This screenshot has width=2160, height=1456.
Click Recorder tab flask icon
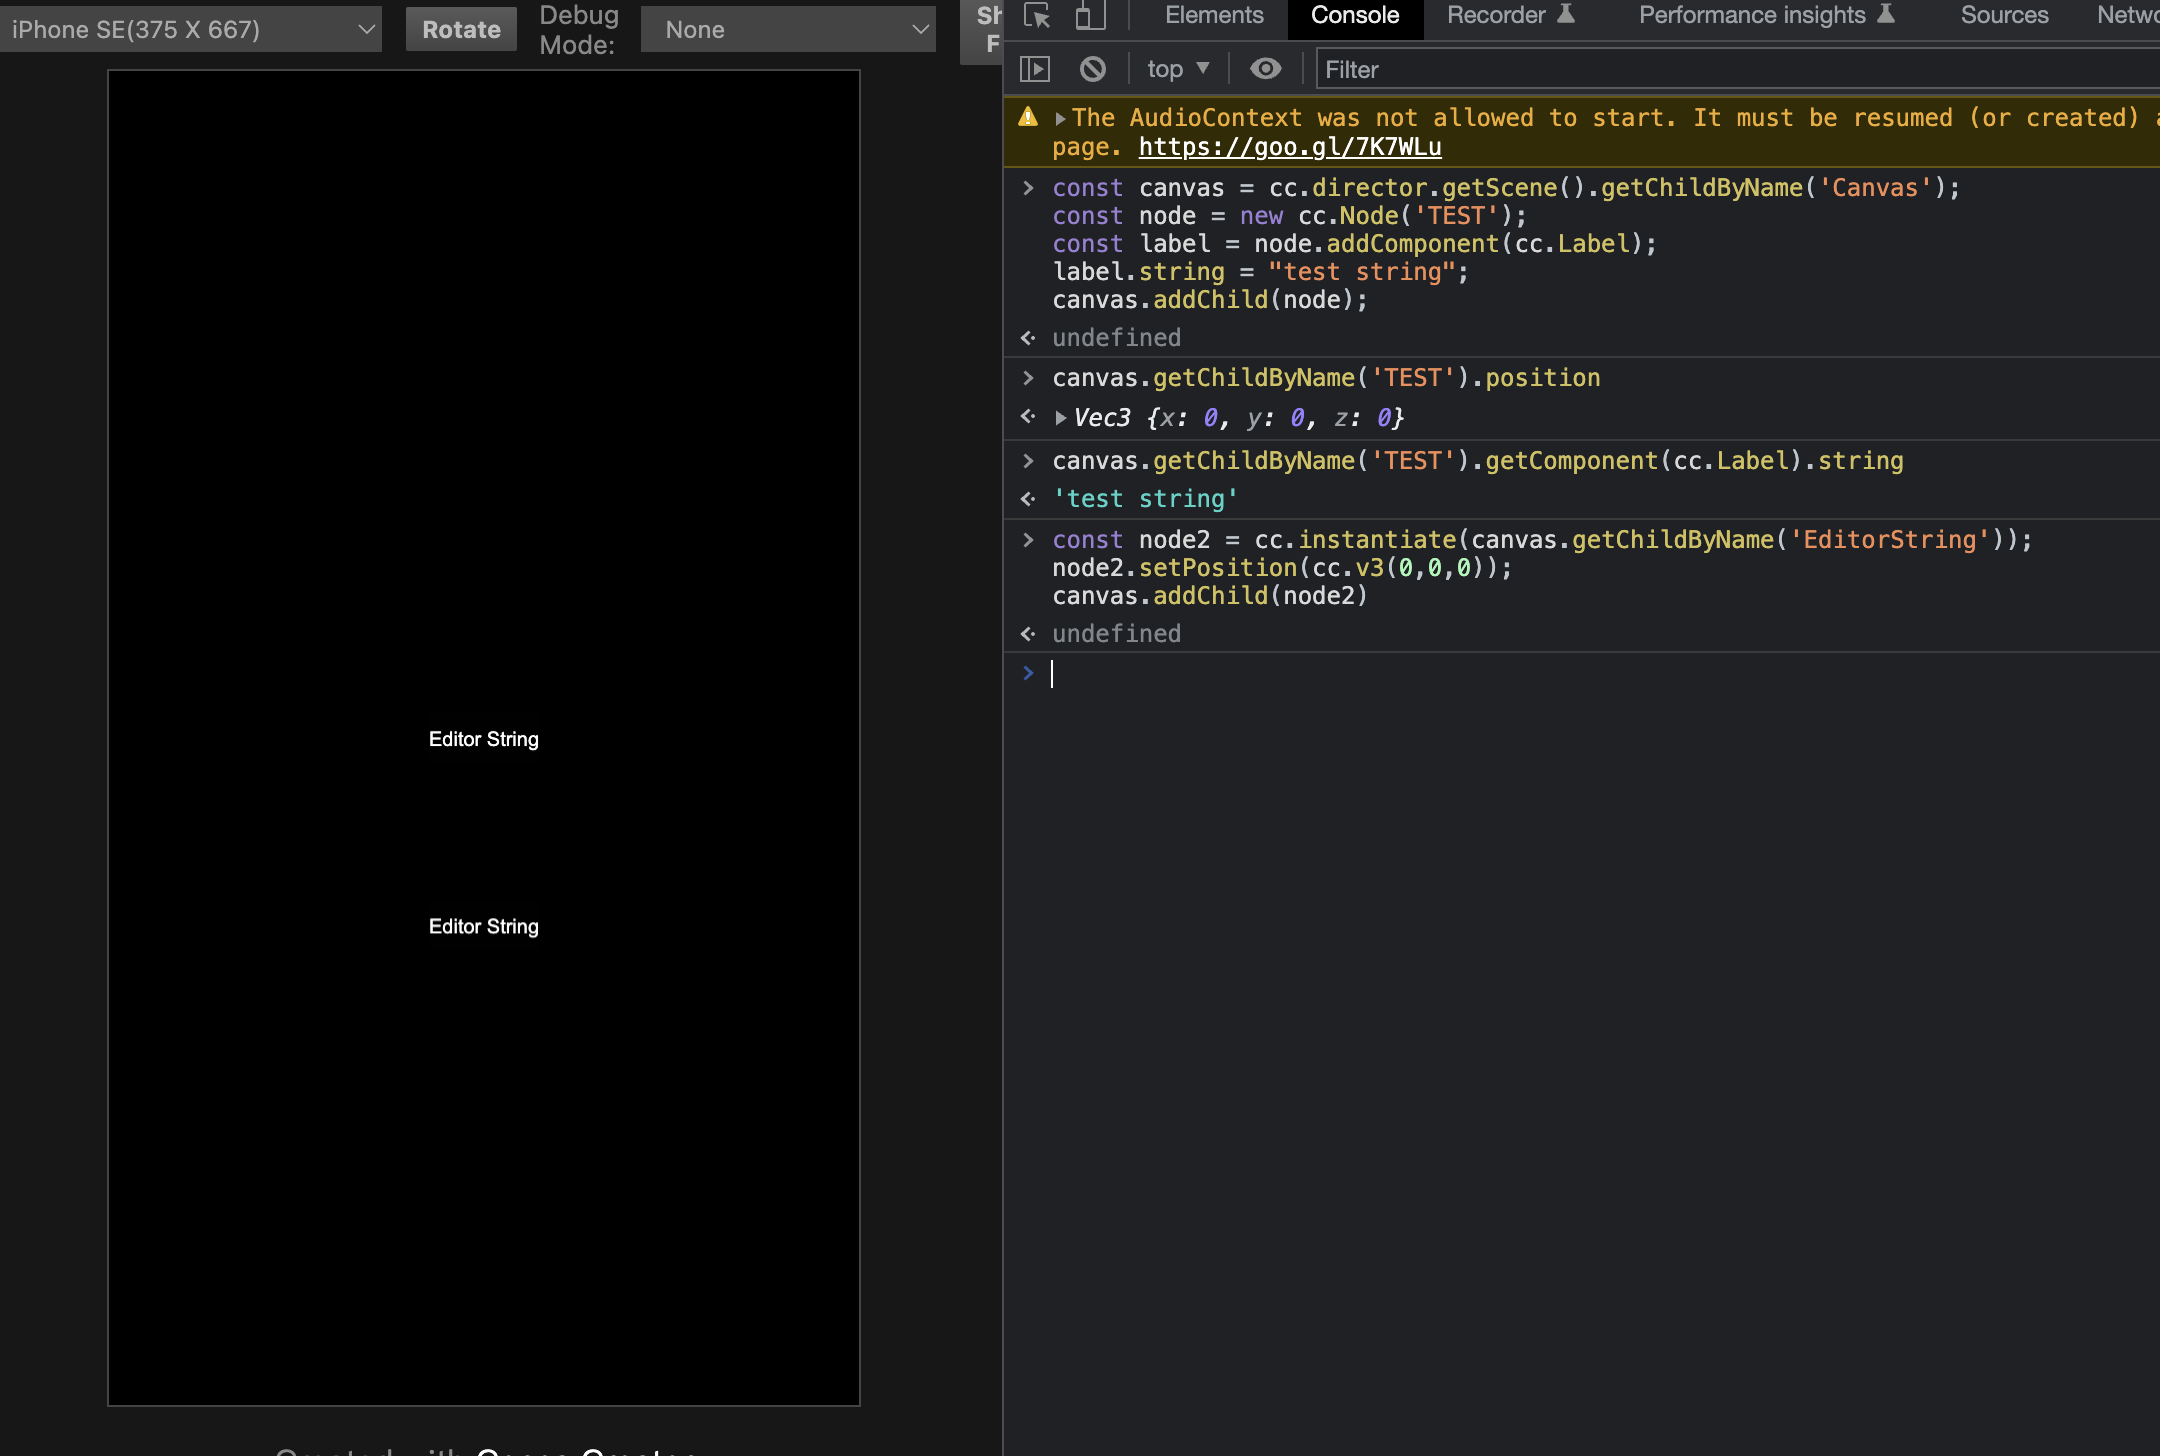pyautogui.click(x=1567, y=15)
